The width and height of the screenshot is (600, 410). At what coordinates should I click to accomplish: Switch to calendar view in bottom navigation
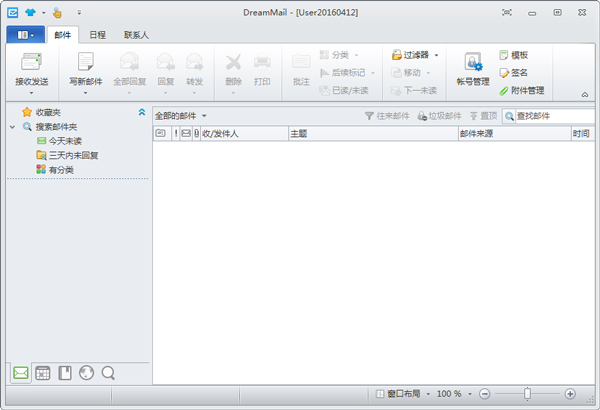pos(42,372)
